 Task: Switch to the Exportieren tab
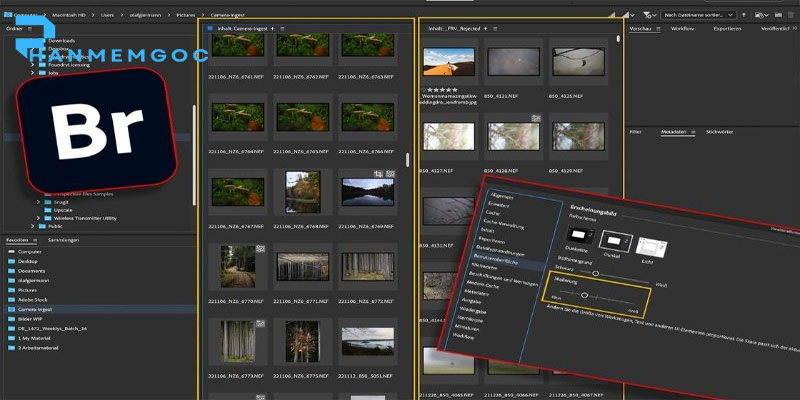pos(727,29)
